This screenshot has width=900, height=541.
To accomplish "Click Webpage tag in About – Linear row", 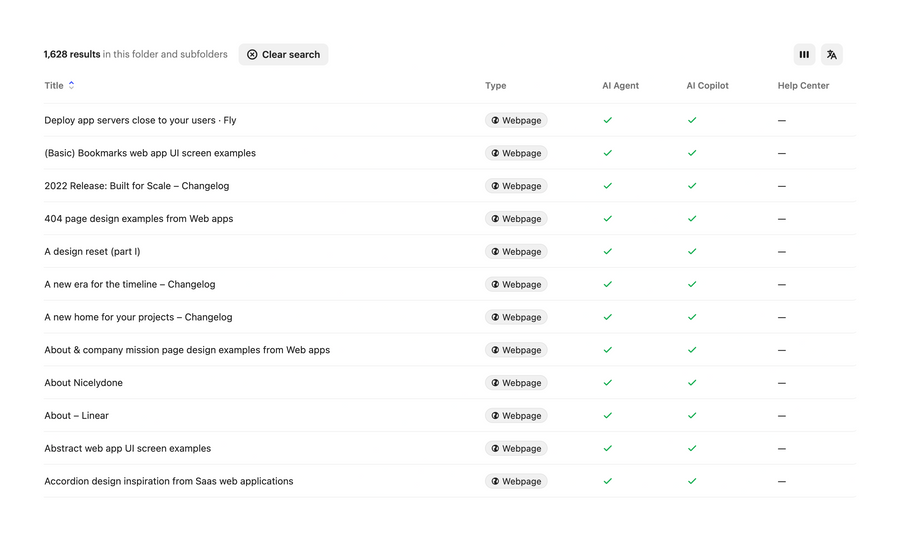I will tap(516, 415).
